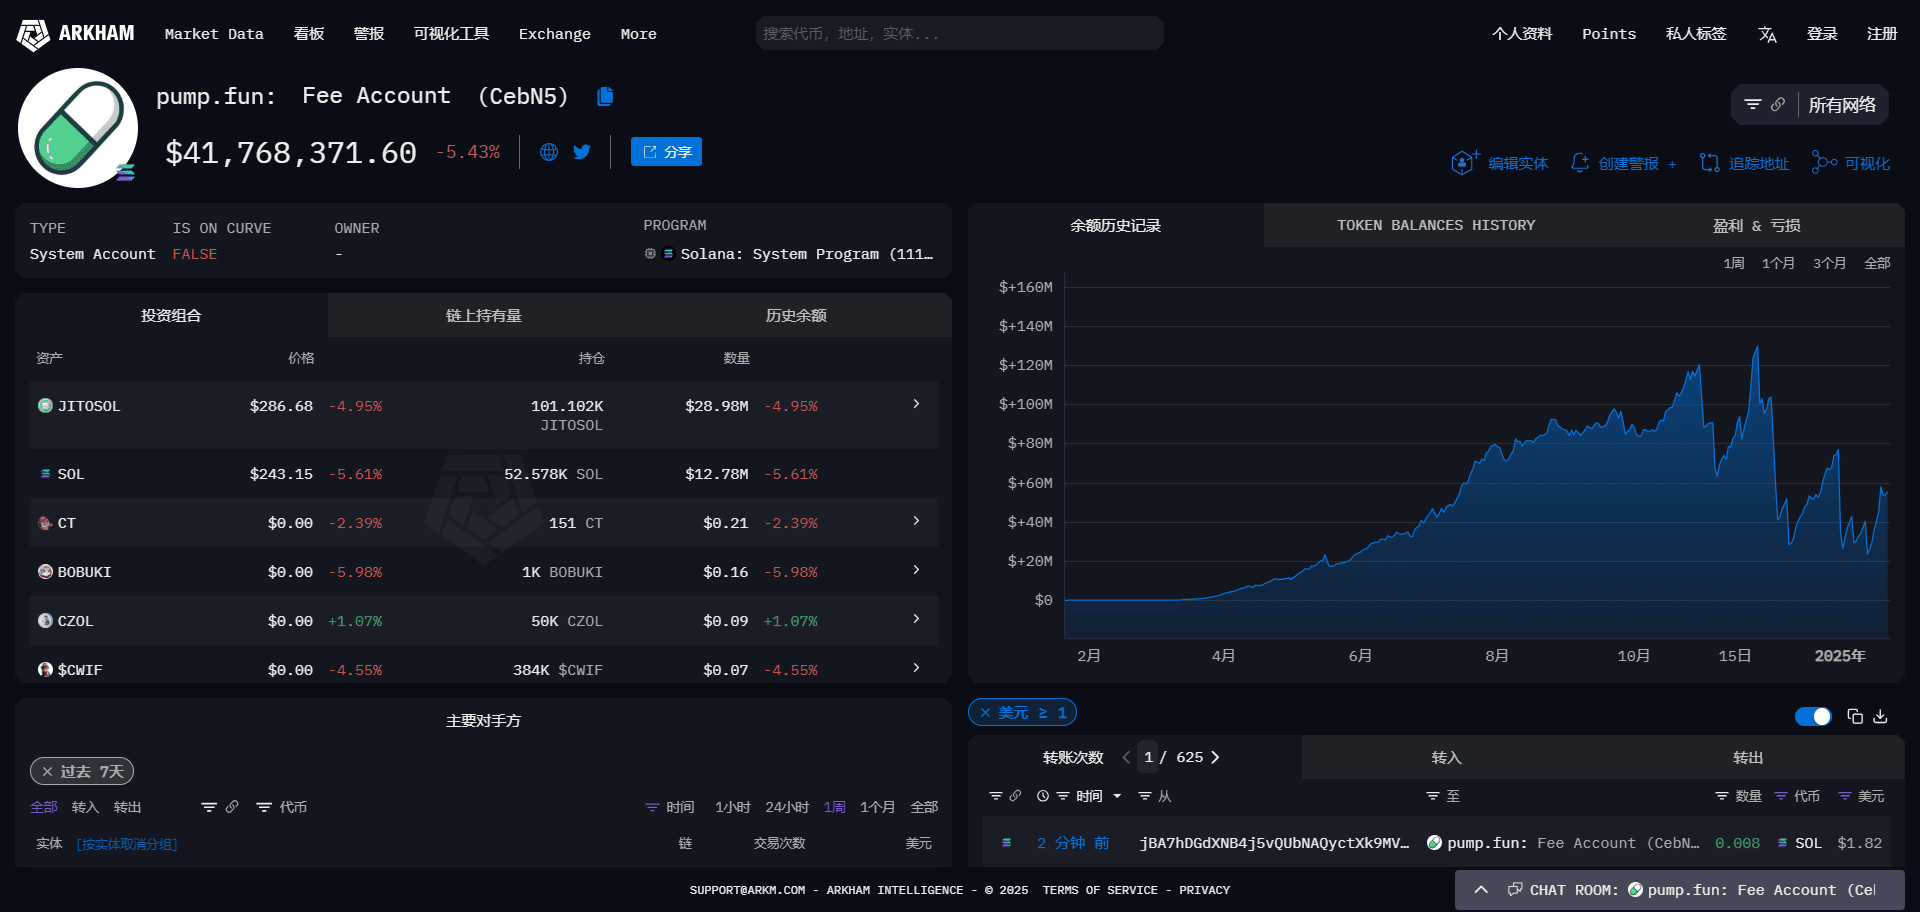Click the 可视化 visualizer graph icon
The height and width of the screenshot is (912, 1920).
tap(1824, 163)
